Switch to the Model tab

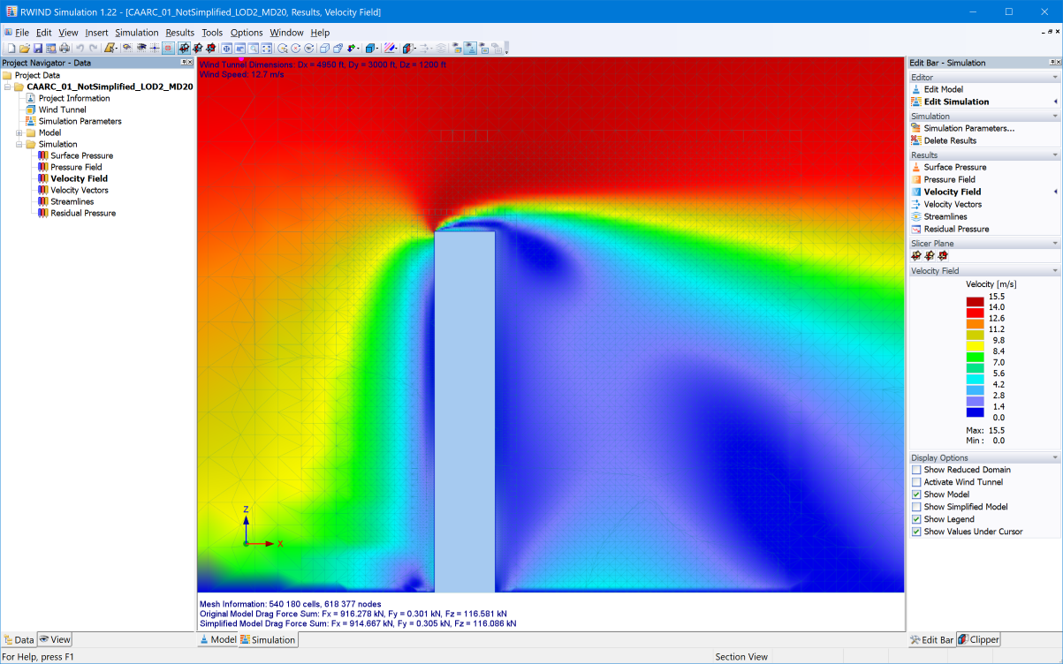click(x=218, y=639)
